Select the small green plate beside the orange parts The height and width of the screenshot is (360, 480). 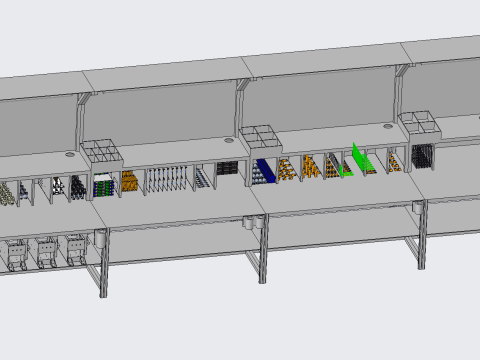point(345,170)
